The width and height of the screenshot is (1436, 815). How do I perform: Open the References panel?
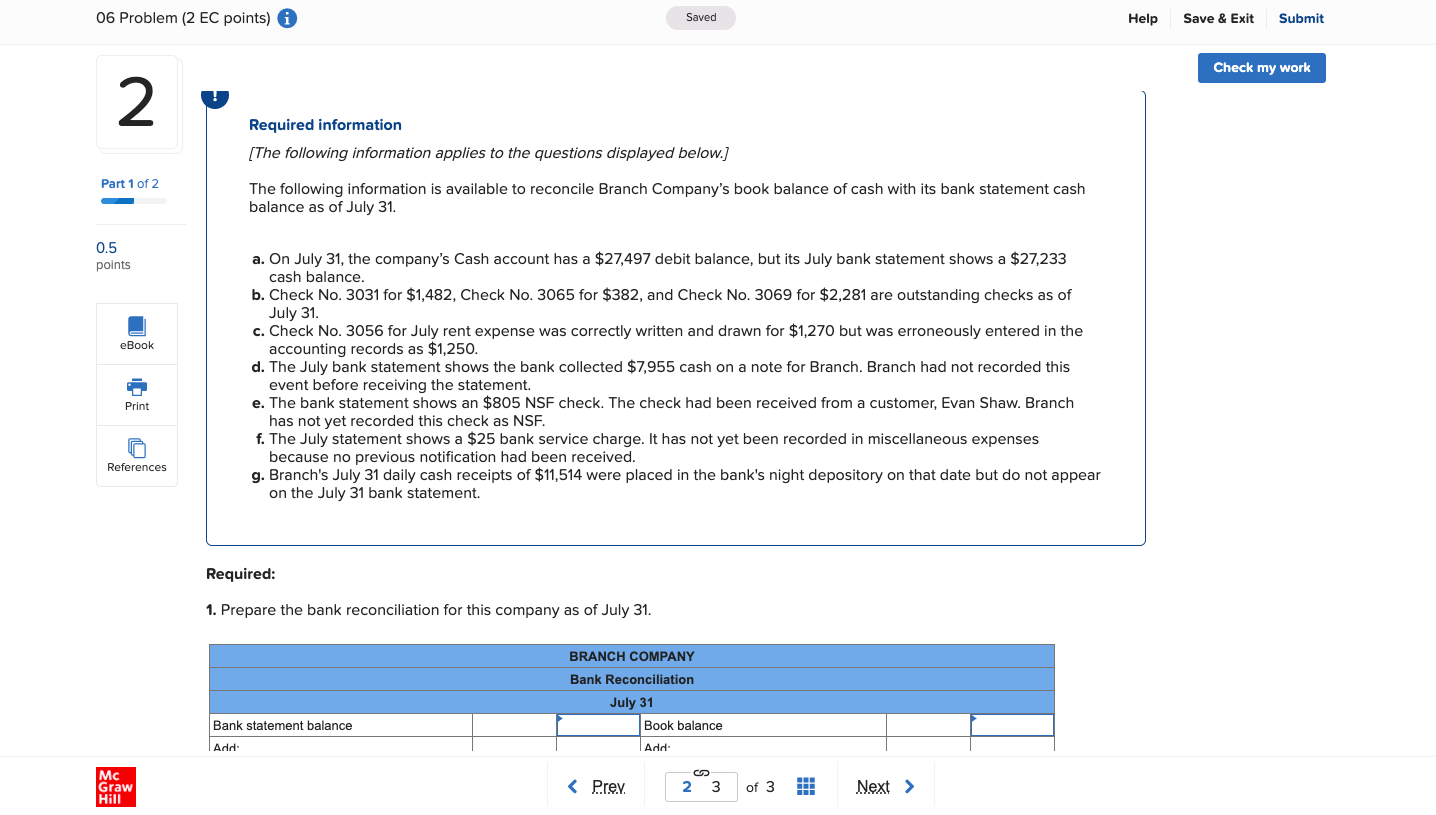tap(137, 456)
